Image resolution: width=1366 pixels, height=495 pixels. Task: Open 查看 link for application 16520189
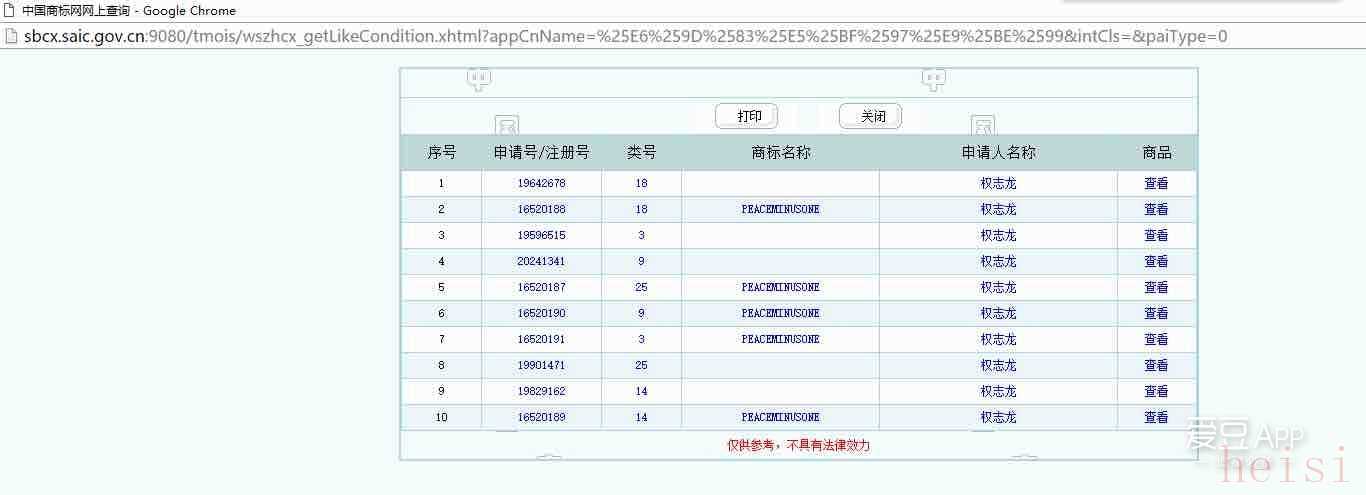point(1156,418)
